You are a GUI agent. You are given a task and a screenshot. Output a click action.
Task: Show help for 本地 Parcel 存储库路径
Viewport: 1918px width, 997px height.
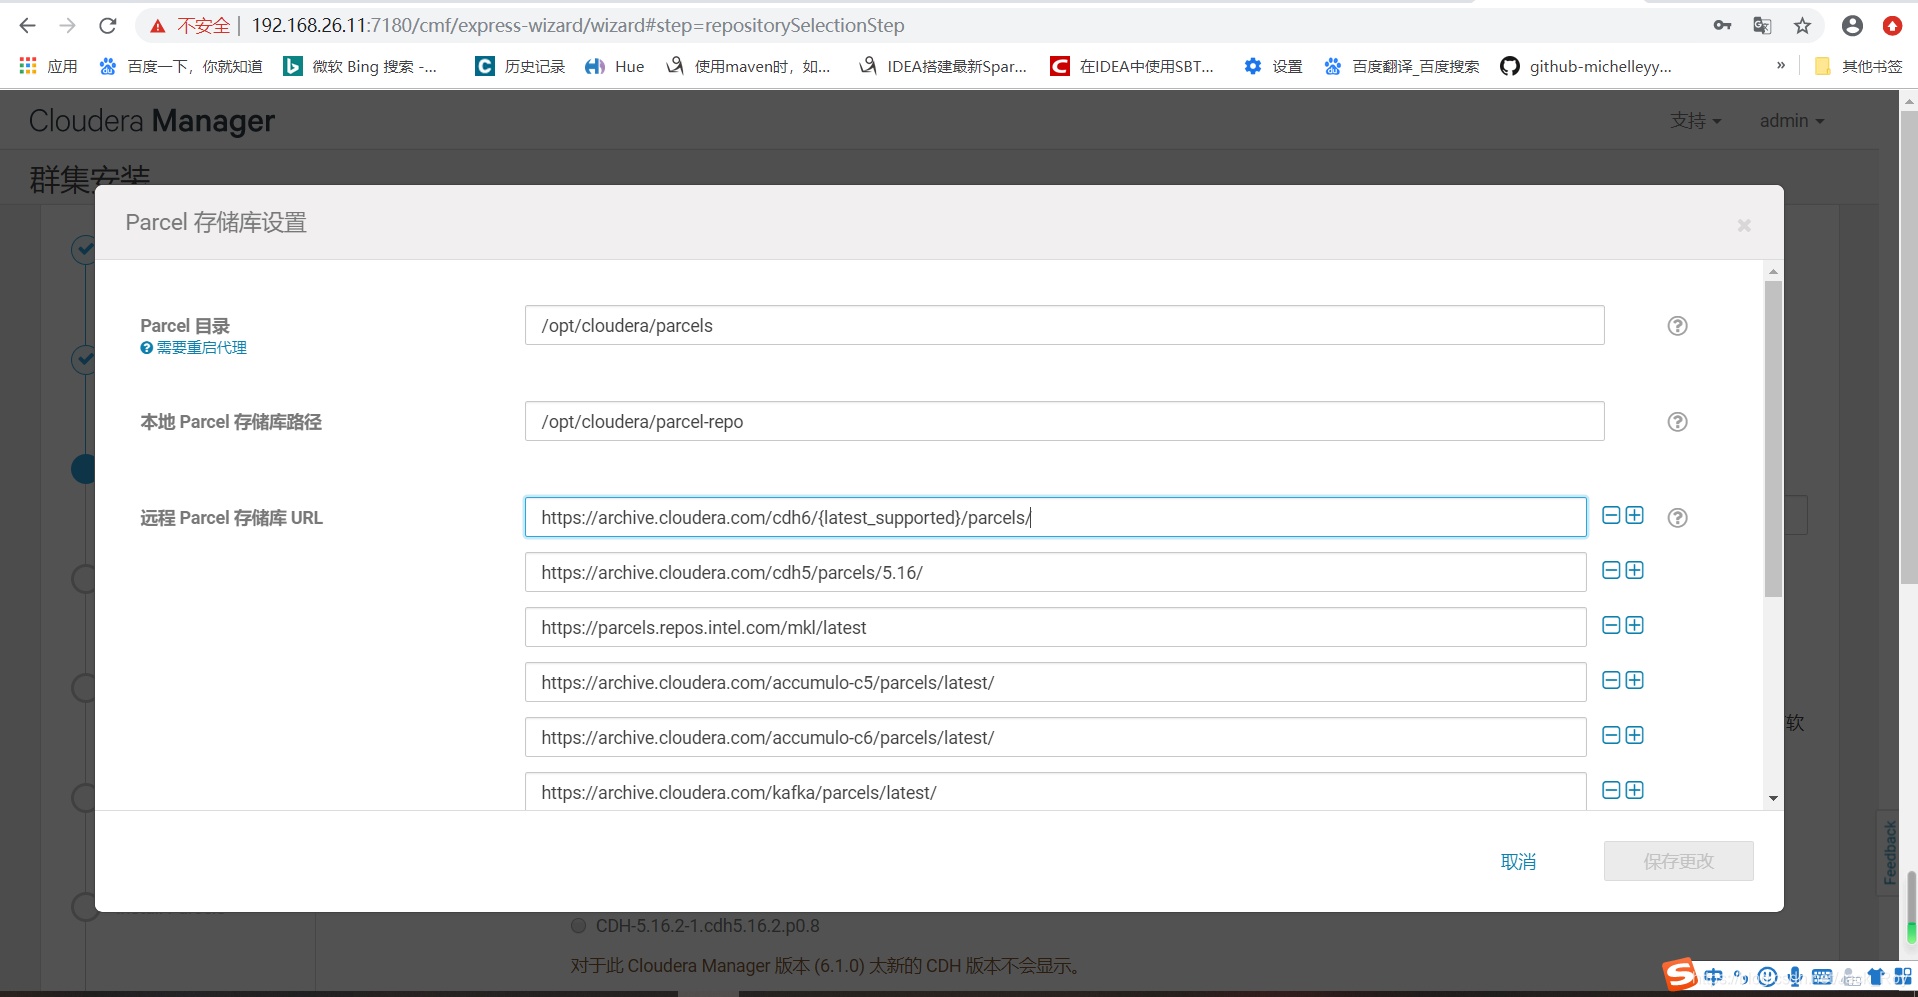coord(1678,422)
